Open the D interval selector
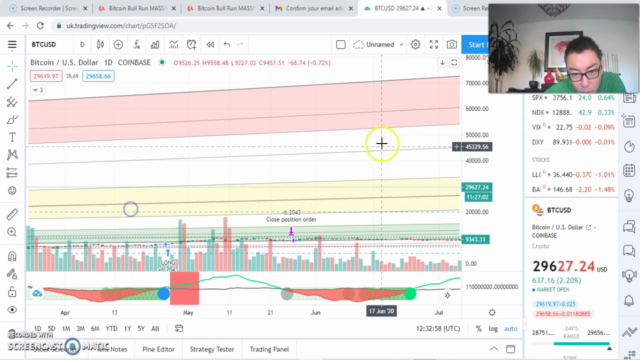 point(82,44)
